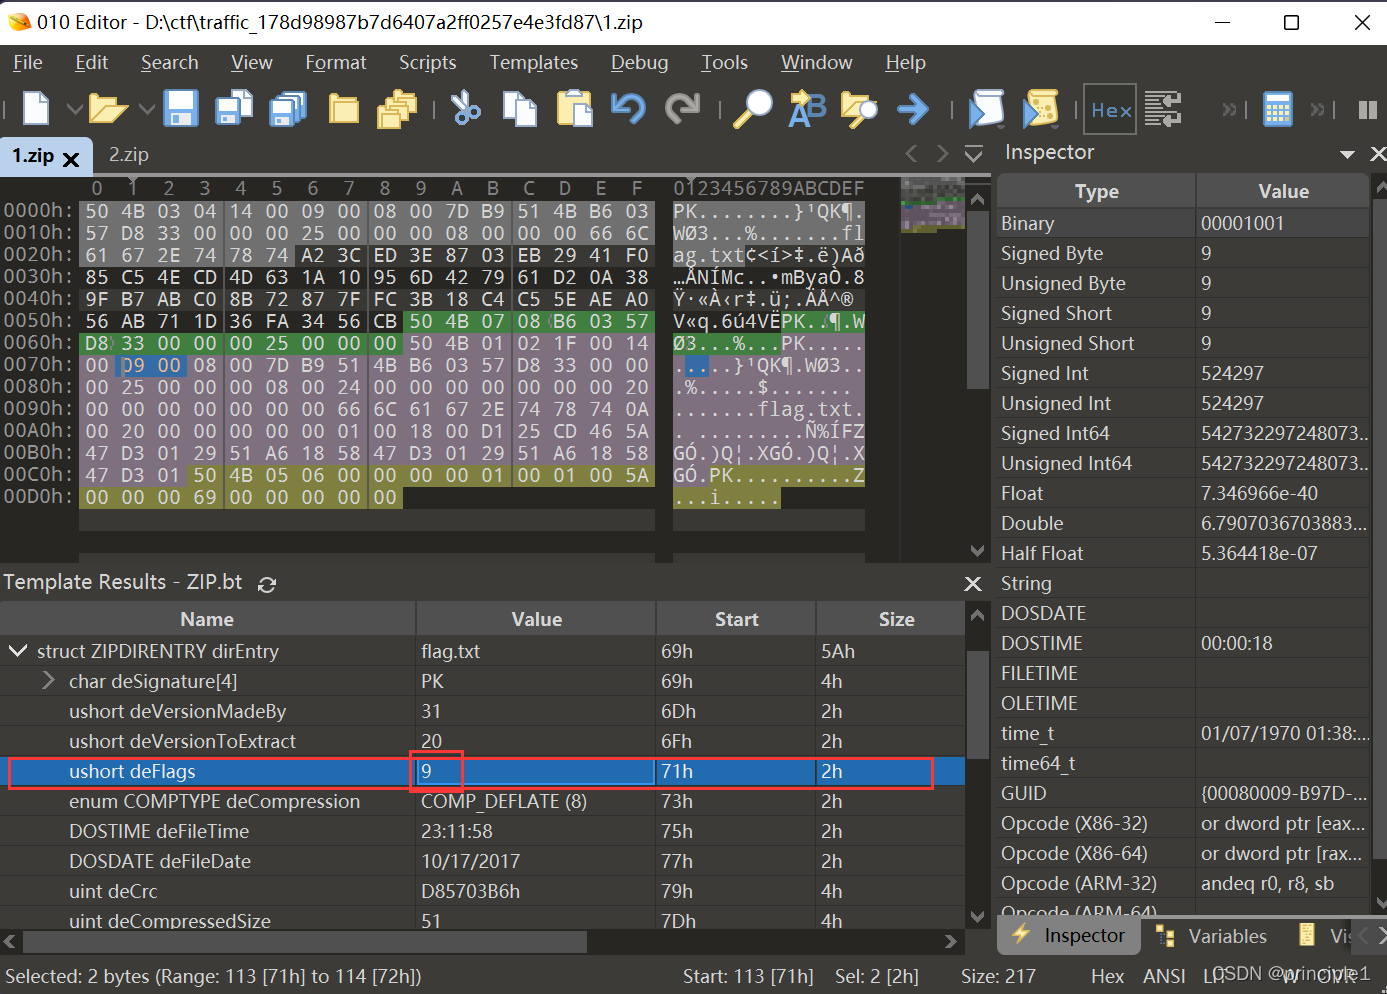Click the Find in Files icon

[859, 108]
